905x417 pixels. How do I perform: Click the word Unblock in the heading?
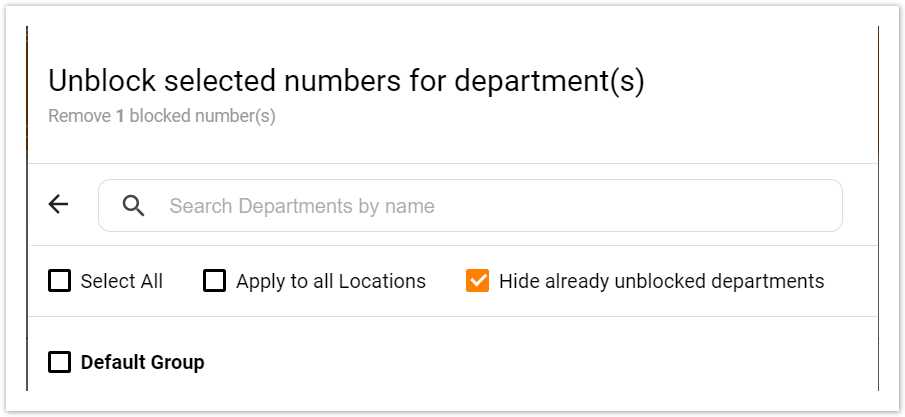95,81
